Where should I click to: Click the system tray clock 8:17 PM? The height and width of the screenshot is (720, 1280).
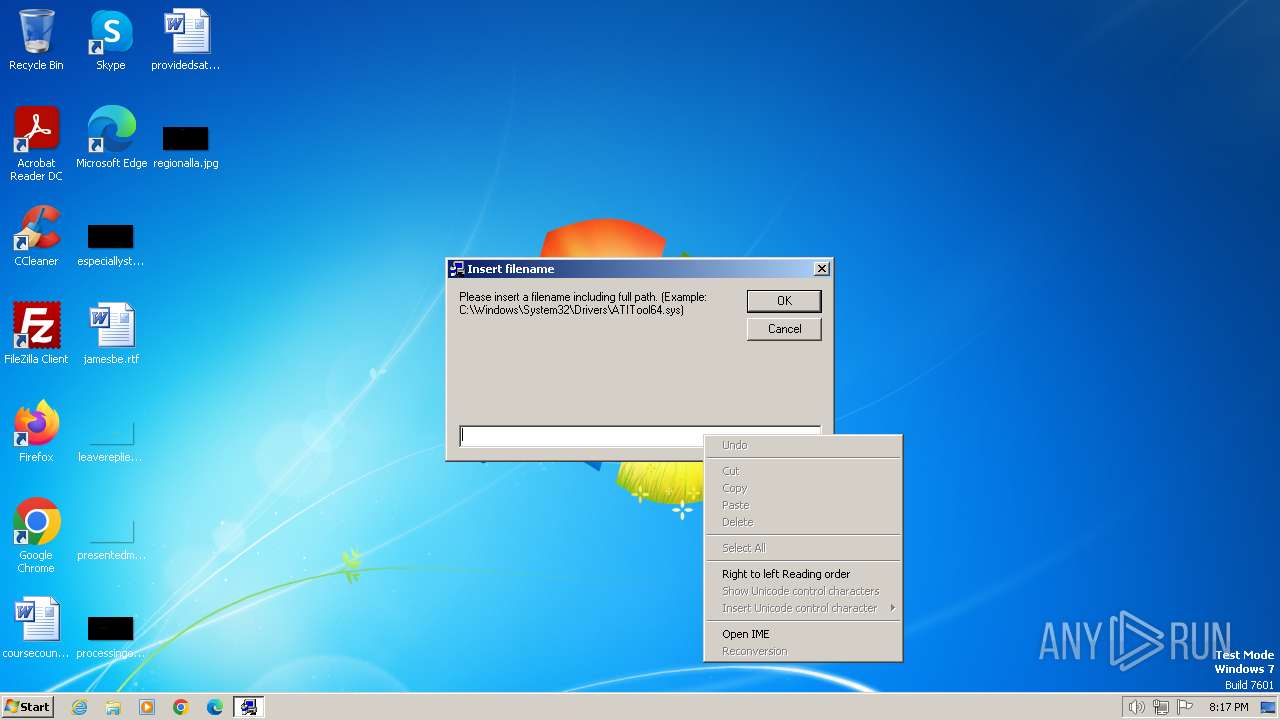[x=1228, y=707]
